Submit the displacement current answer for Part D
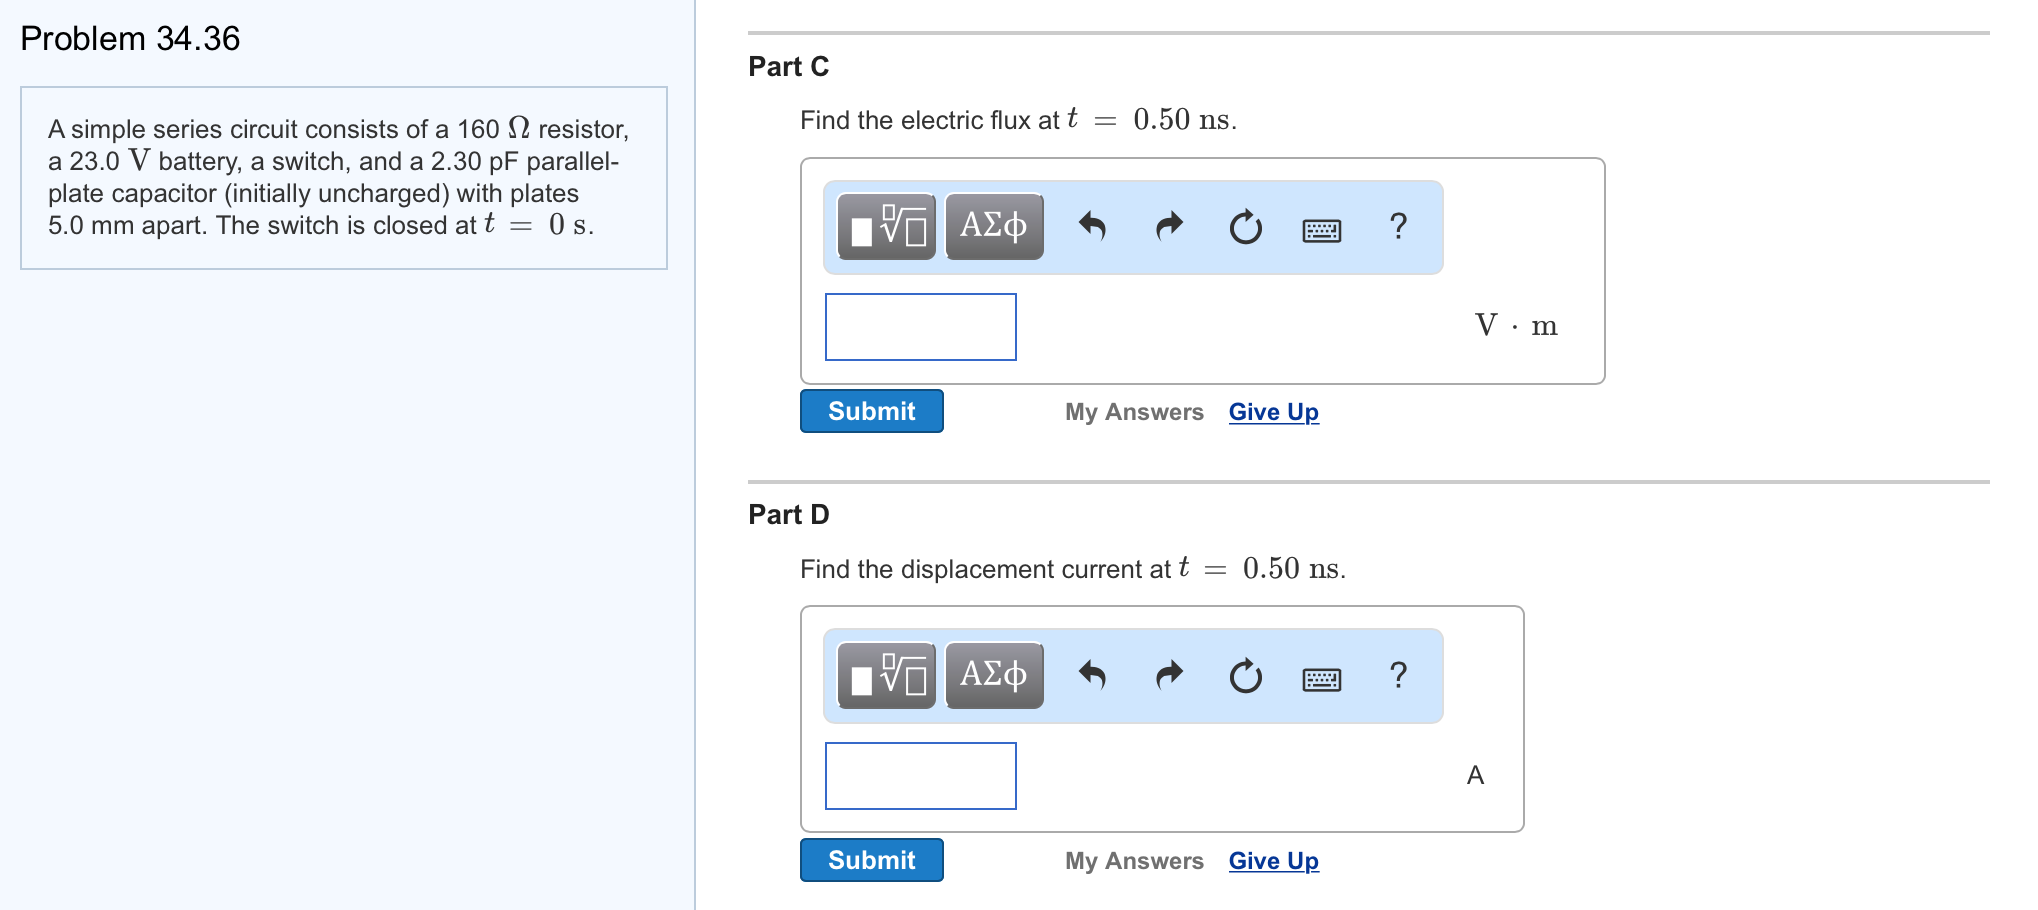The height and width of the screenshot is (910, 2038). click(871, 859)
